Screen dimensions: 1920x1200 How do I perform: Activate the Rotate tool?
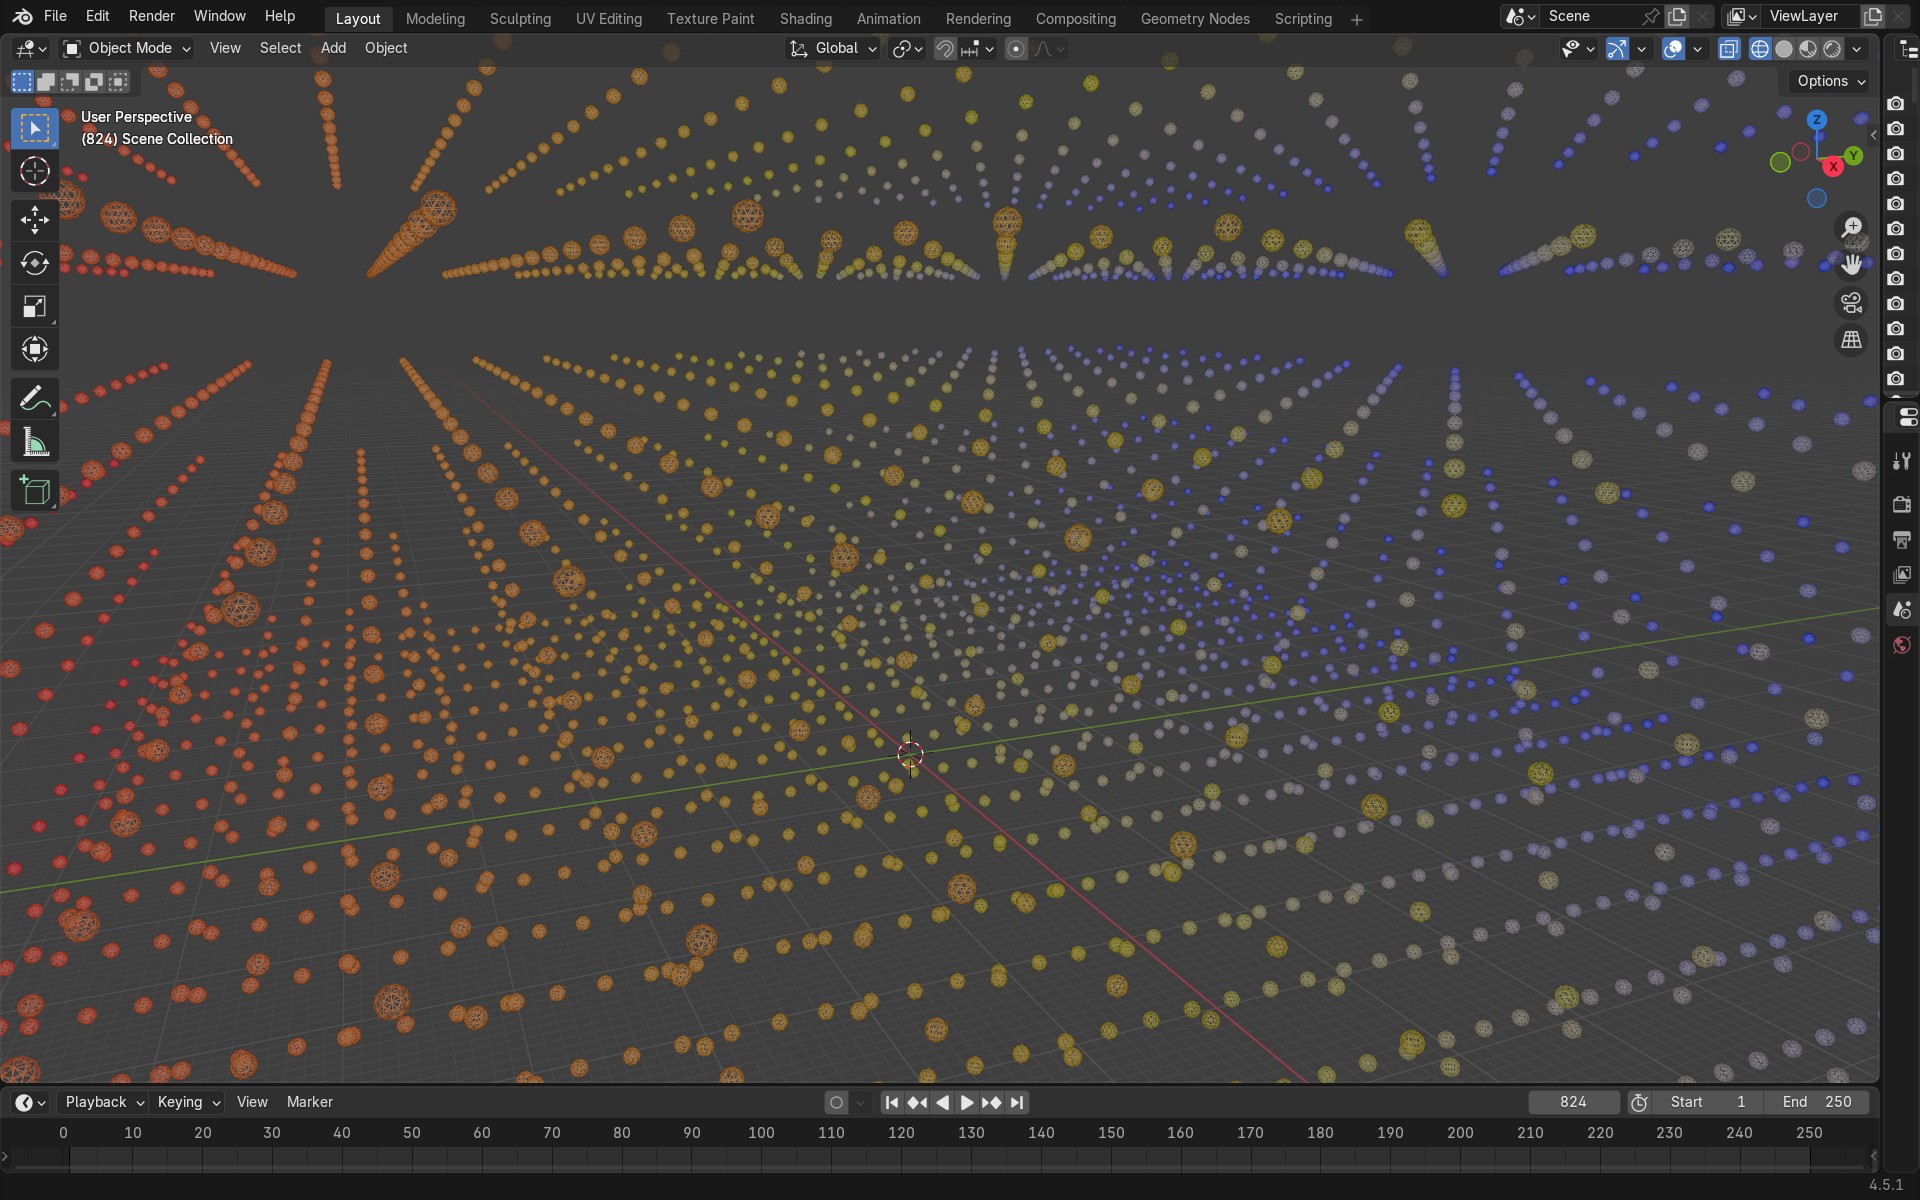[x=35, y=264]
